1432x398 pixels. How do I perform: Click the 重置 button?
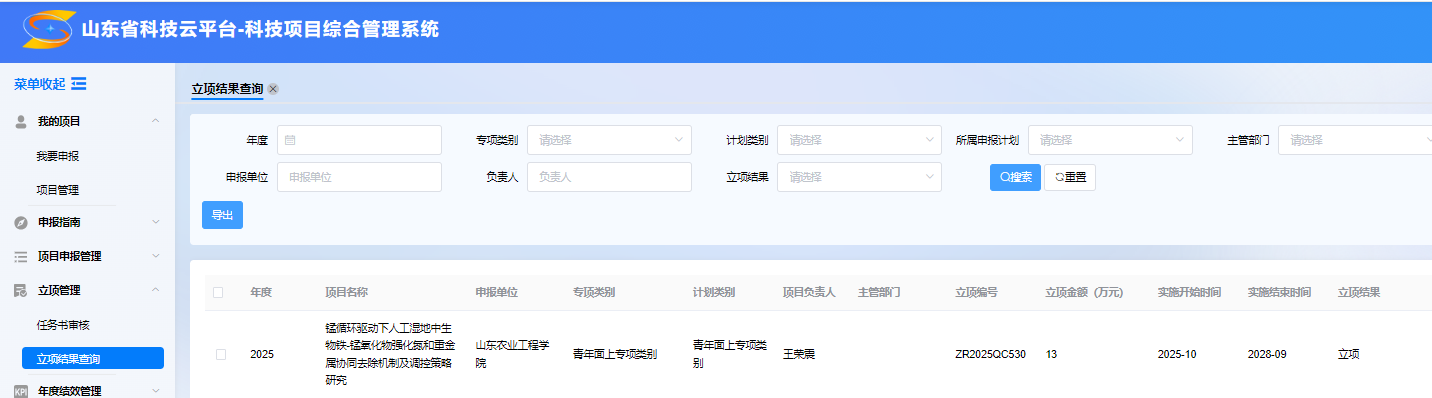tap(1070, 177)
